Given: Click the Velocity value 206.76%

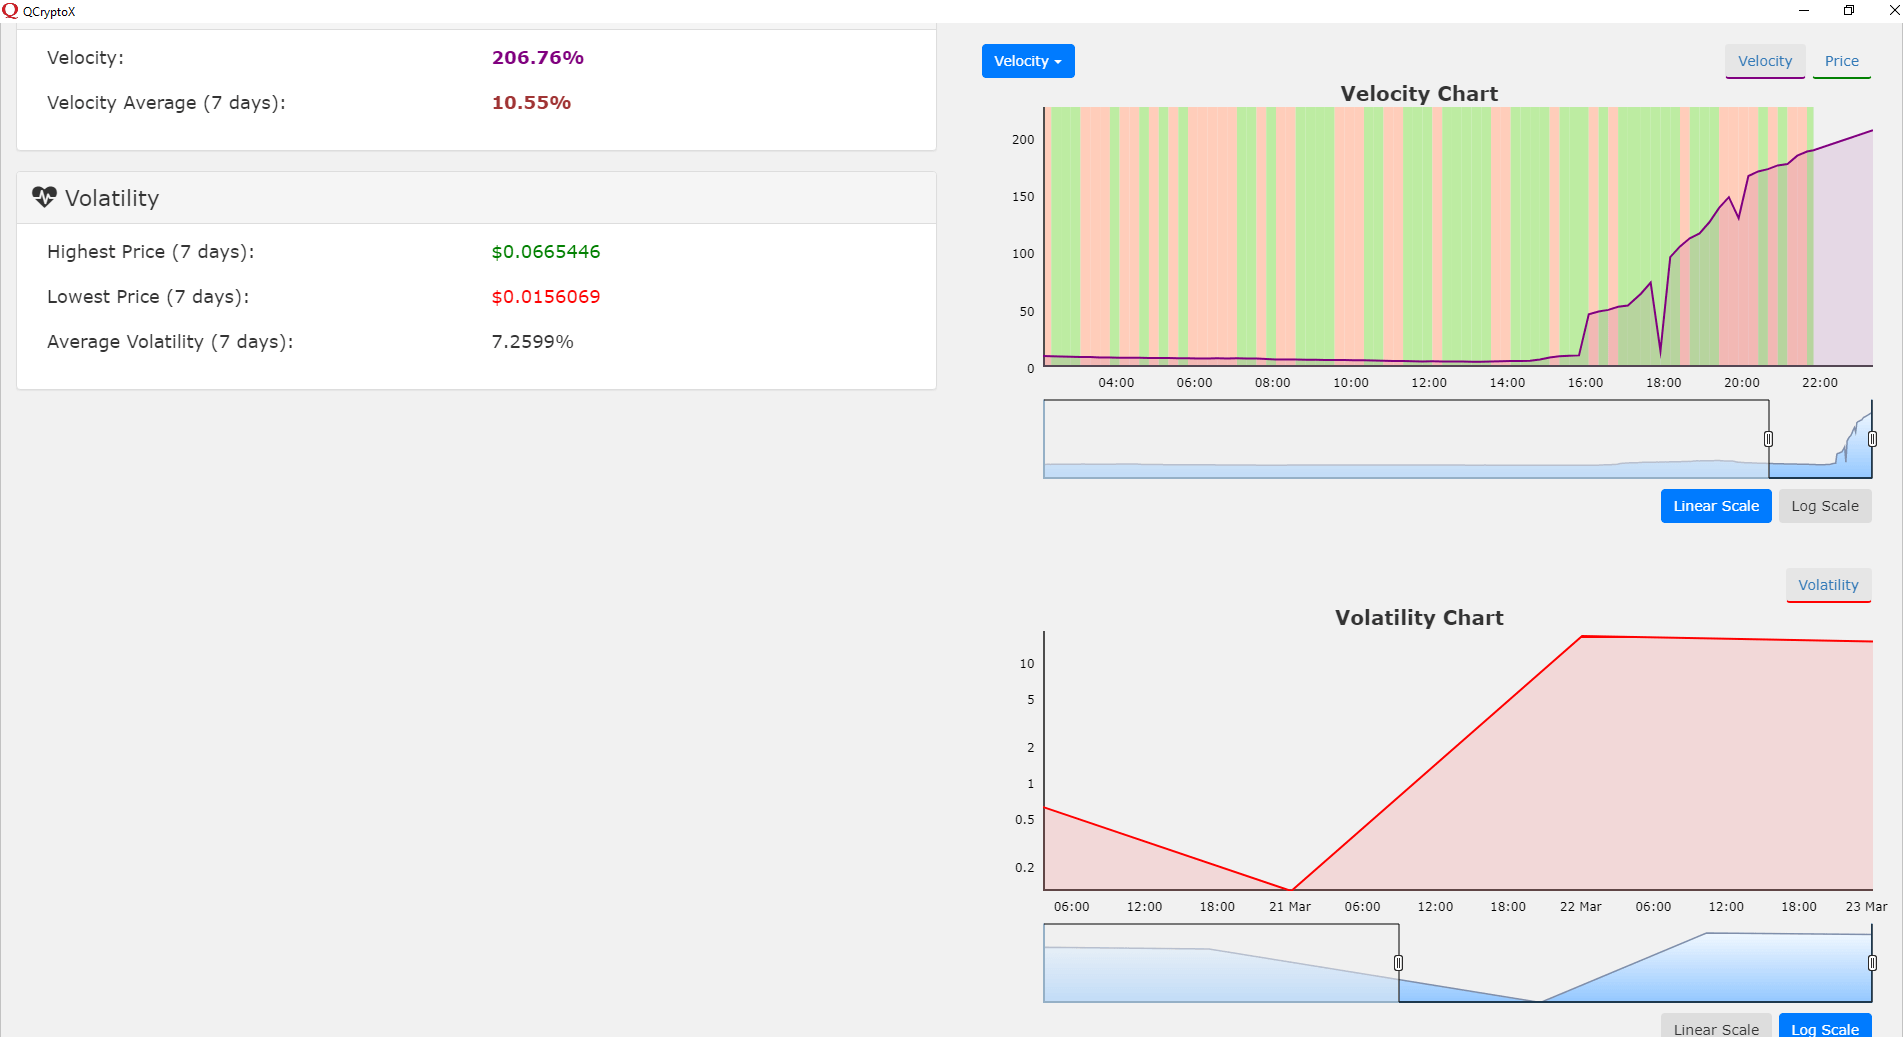Looking at the screenshot, I should (538, 58).
